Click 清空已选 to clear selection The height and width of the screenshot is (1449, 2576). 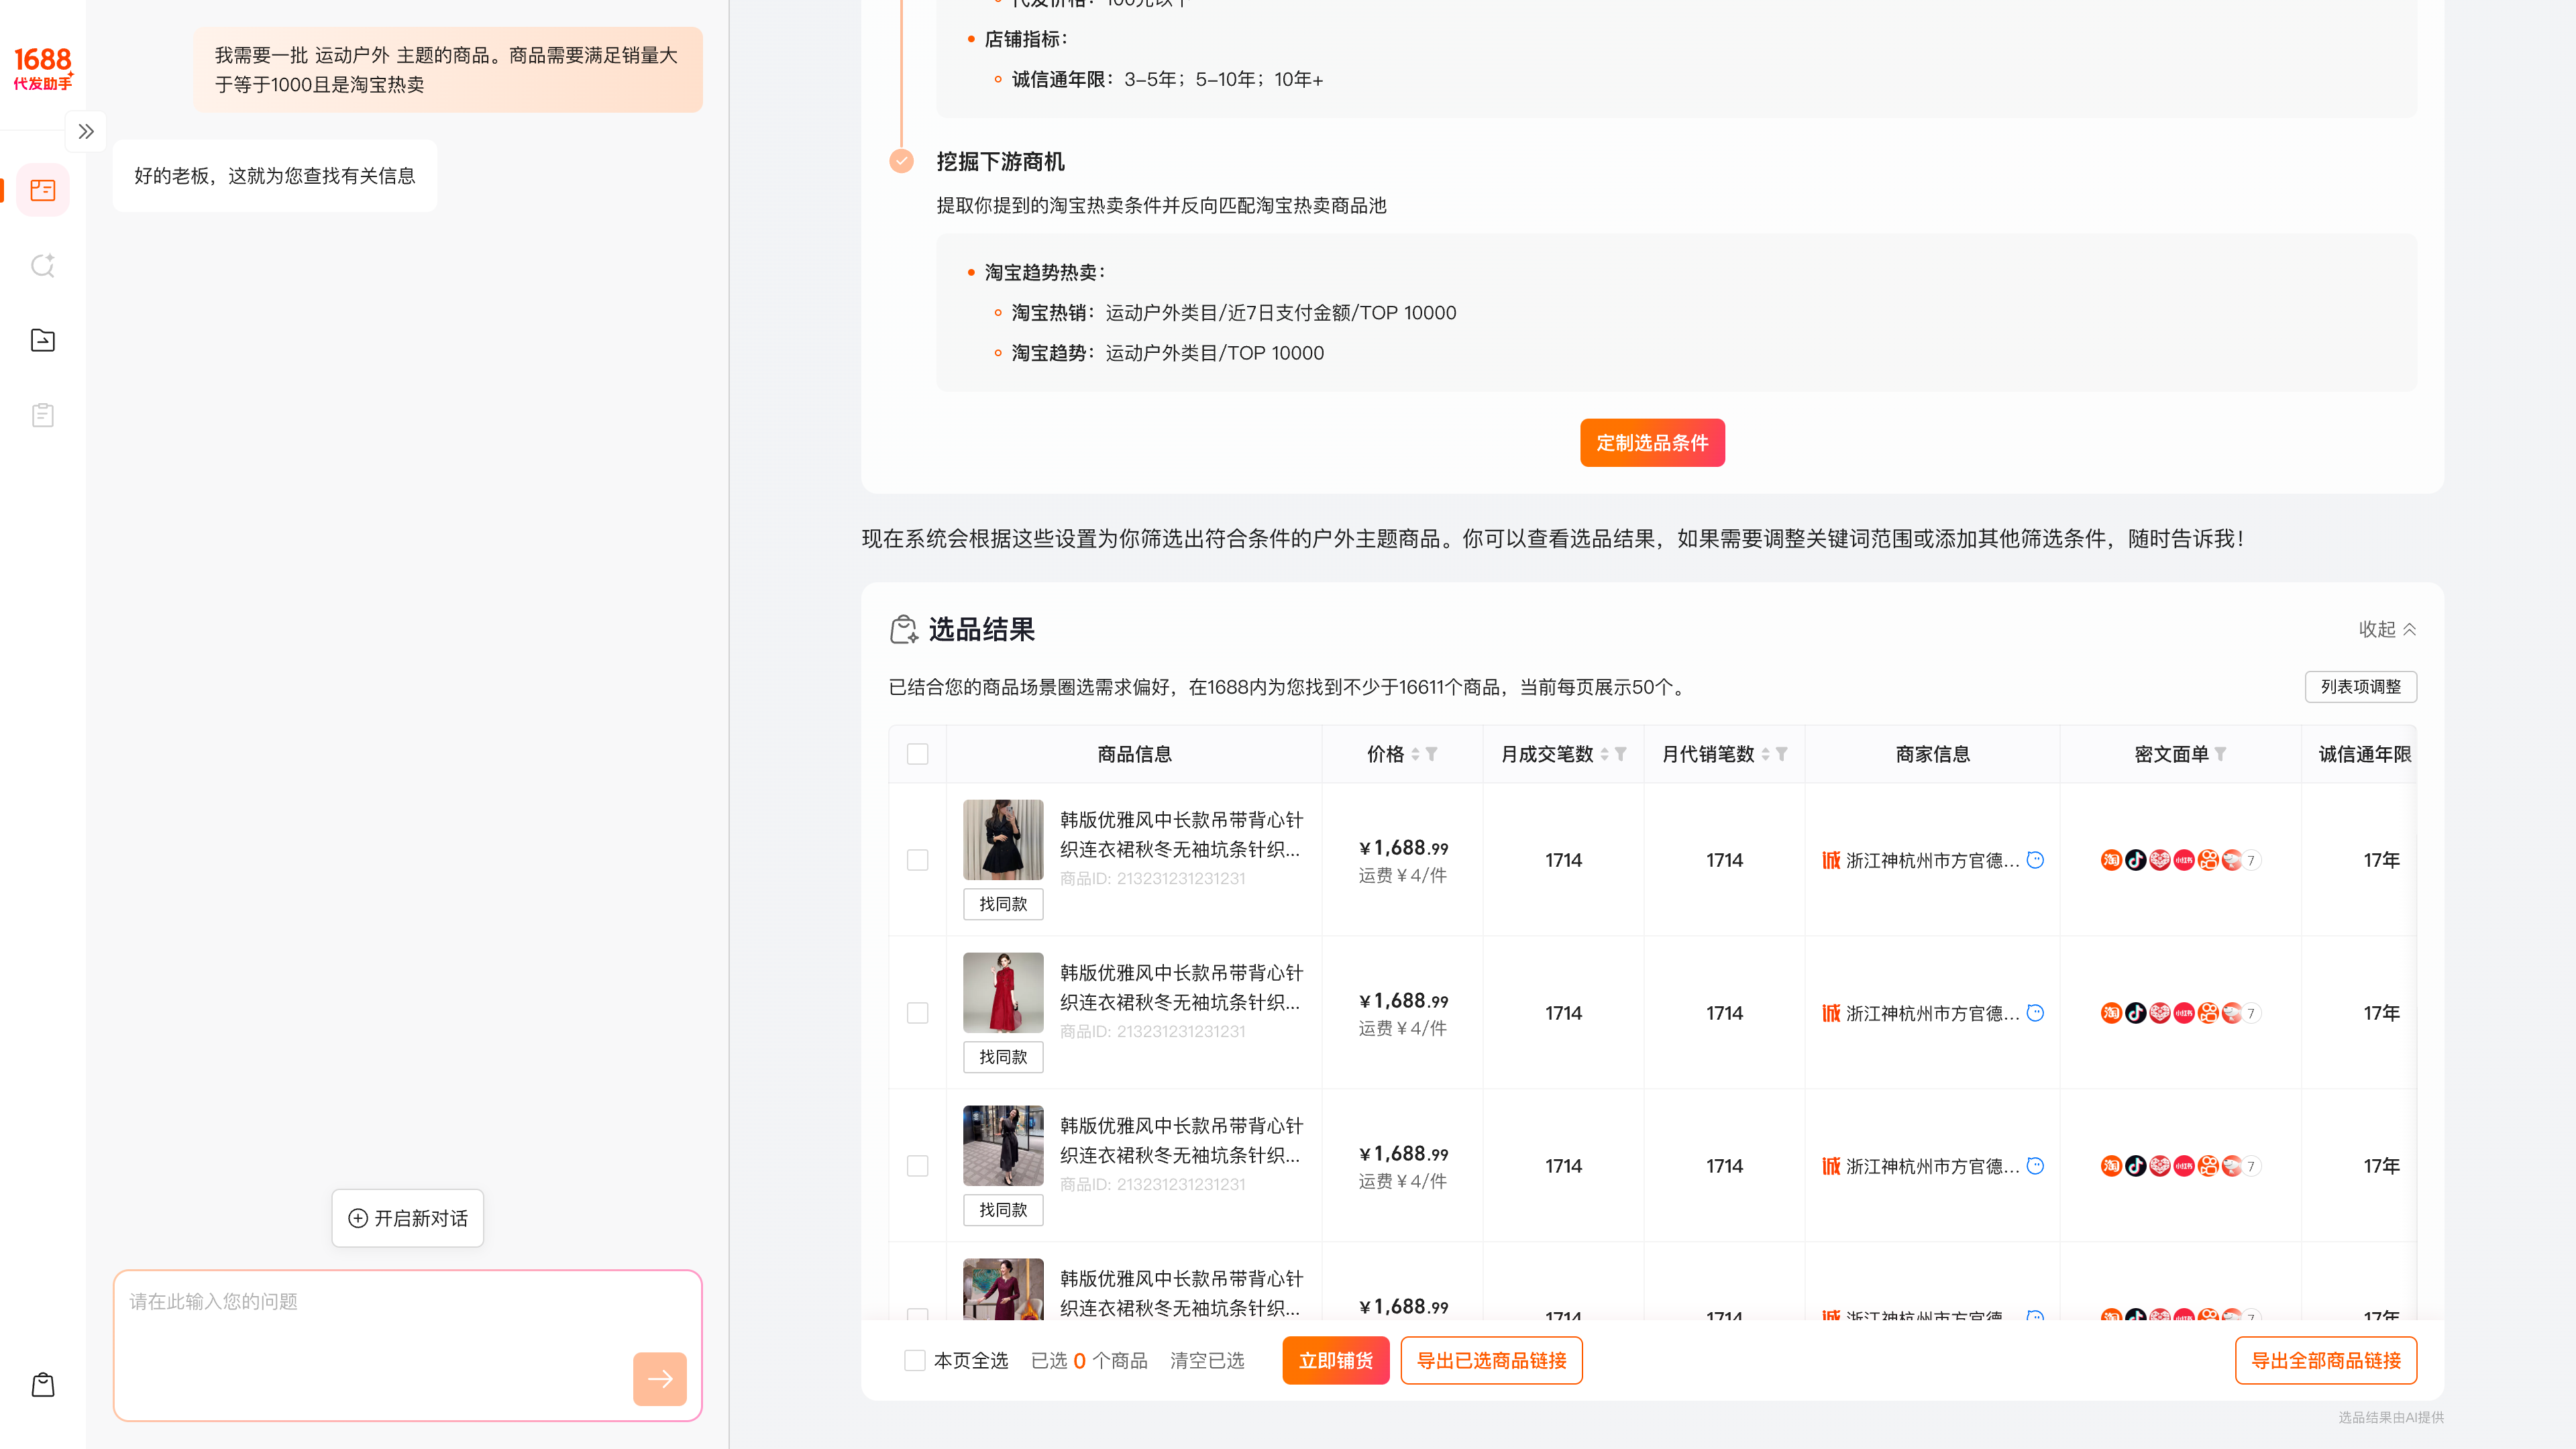coord(1207,1360)
